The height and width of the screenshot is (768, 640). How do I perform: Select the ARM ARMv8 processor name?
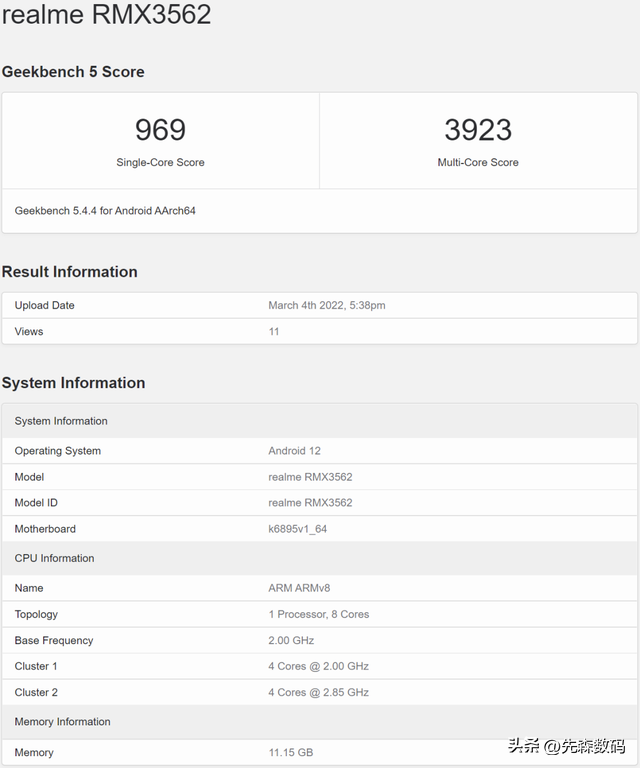pos(299,588)
